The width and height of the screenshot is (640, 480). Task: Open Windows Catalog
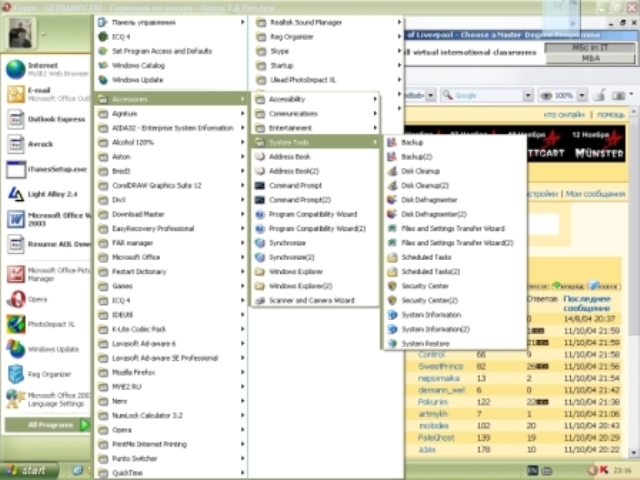pyautogui.click(x=171, y=66)
